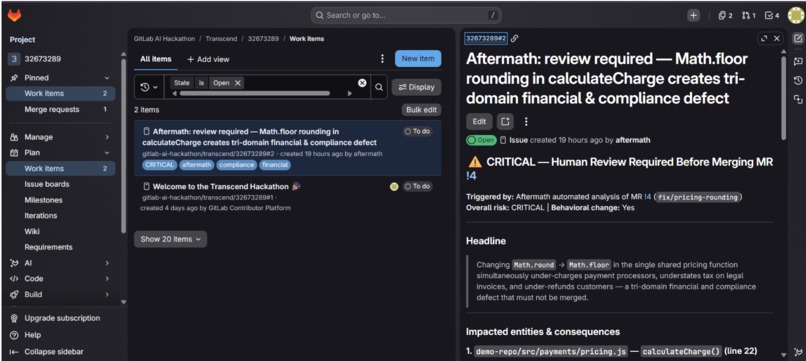
Task: Click the new related item icon beside Edit
Action: click(505, 122)
